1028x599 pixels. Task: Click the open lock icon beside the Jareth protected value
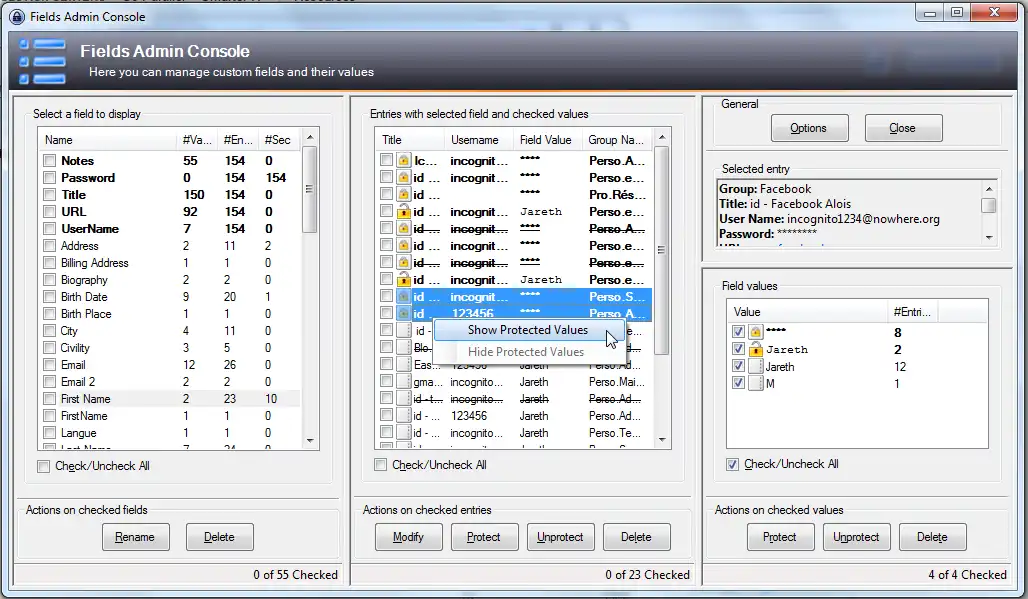(755, 349)
